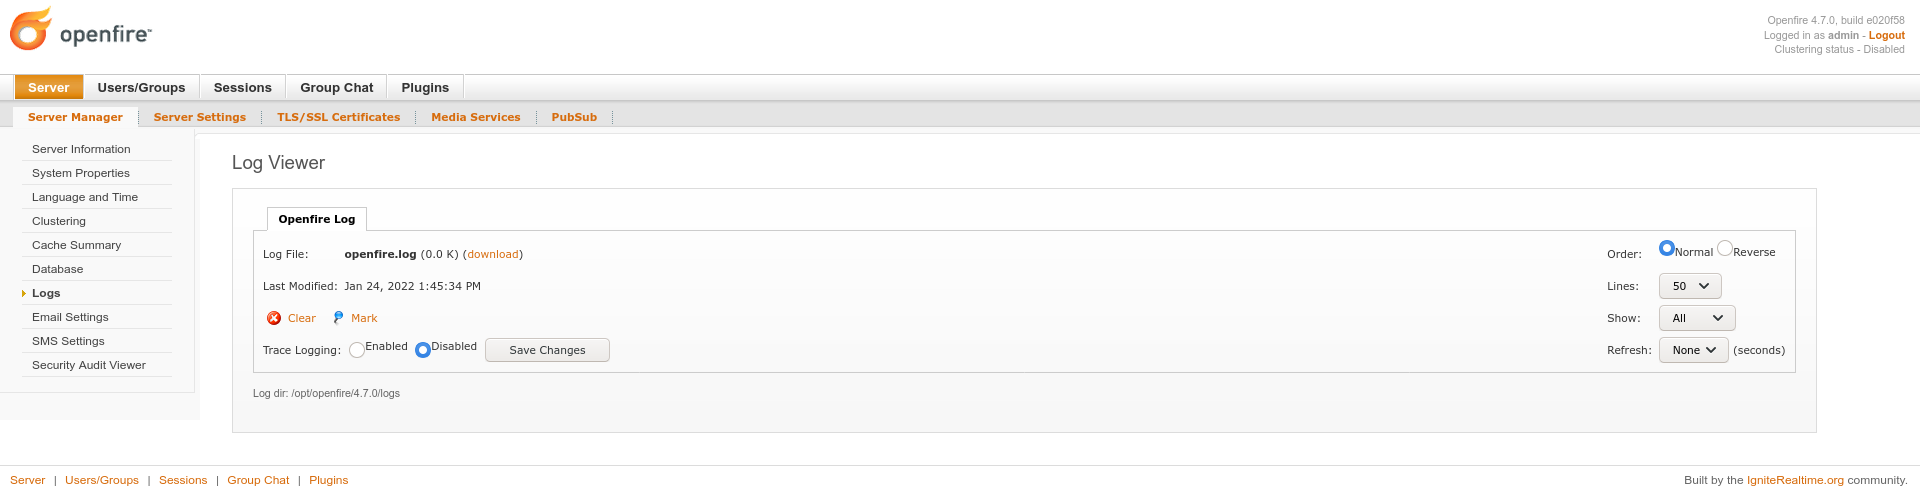The width and height of the screenshot is (1920, 499).
Task: Open the Plugins tab
Action: [425, 88]
